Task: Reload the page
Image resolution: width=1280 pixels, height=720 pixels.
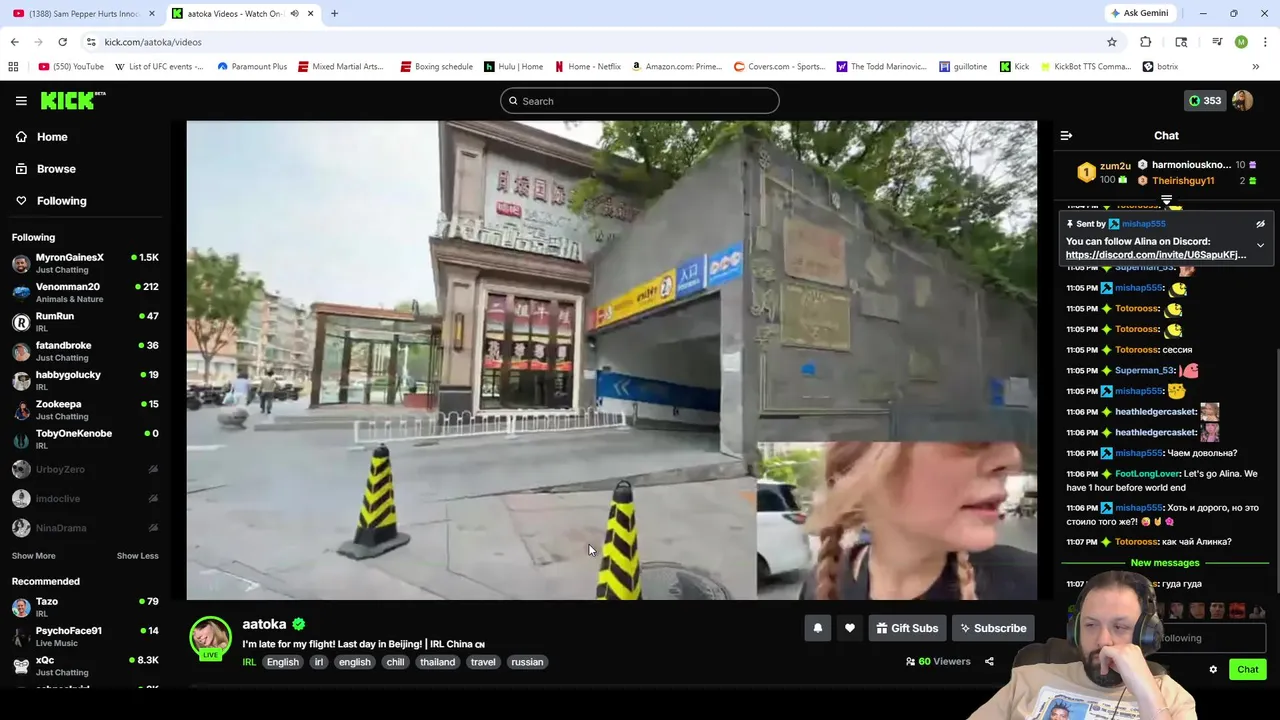Action: coord(62,42)
